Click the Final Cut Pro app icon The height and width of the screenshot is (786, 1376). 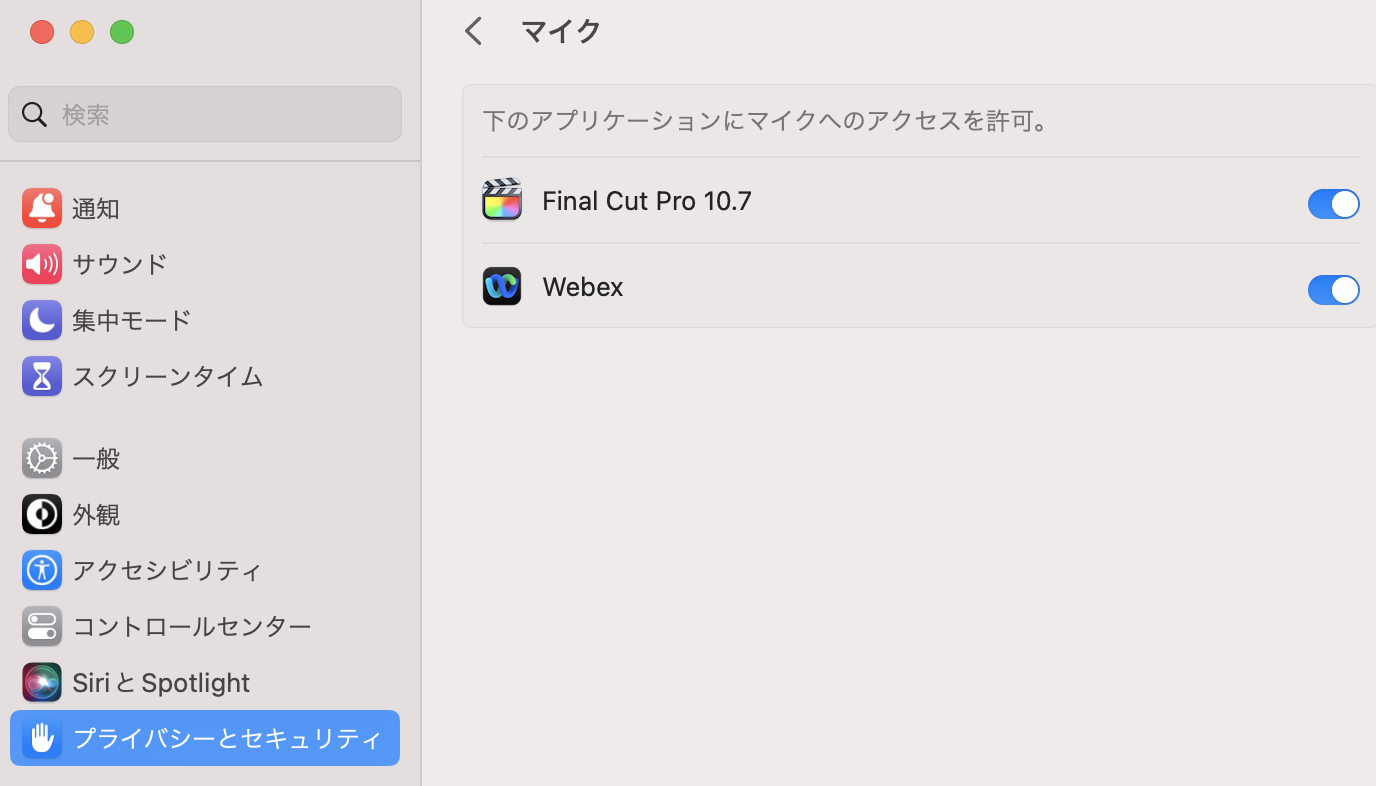click(x=502, y=200)
